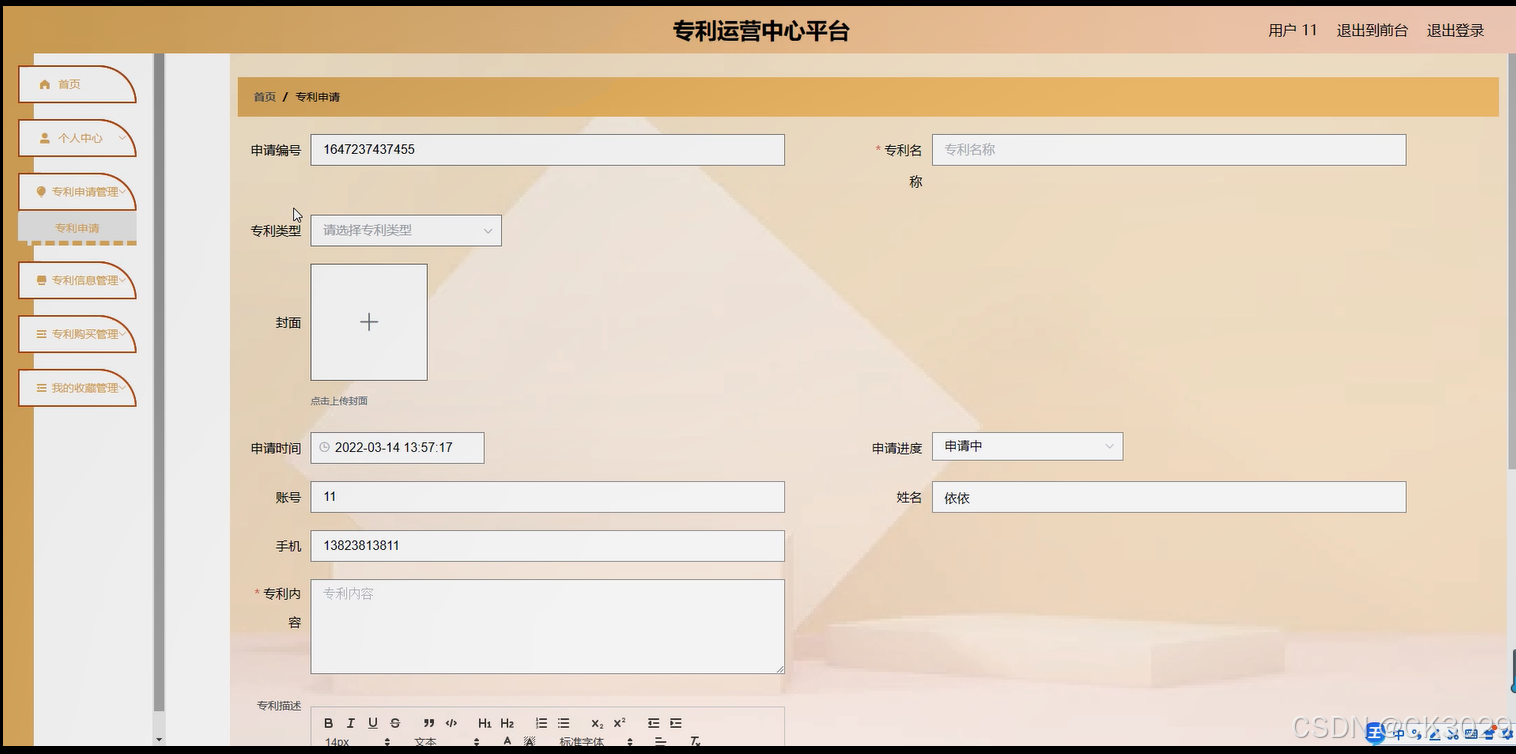Viewport: 1516px width, 754px height.
Task: Expand the 个人中心 sidebar menu
Action: 77,138
